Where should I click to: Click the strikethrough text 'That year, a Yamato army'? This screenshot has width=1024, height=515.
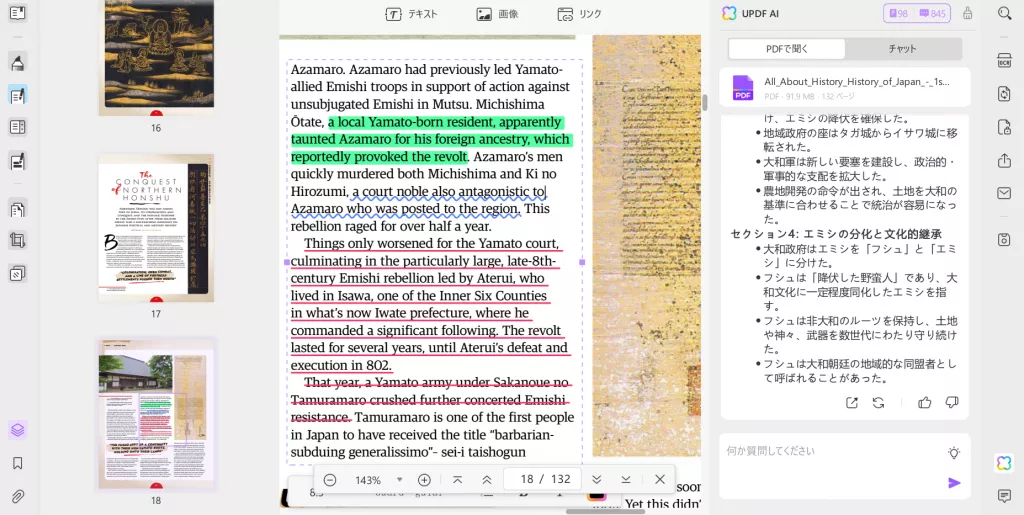coord(380,382)
